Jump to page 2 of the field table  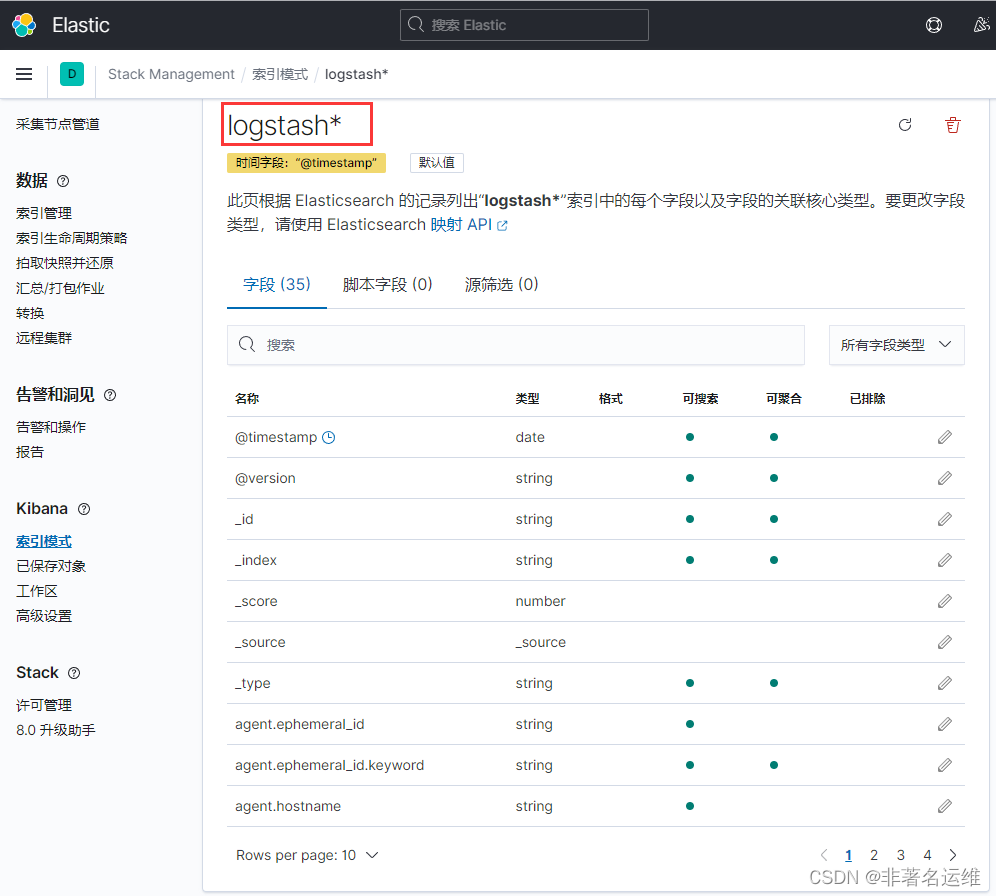tap(874, 855)
